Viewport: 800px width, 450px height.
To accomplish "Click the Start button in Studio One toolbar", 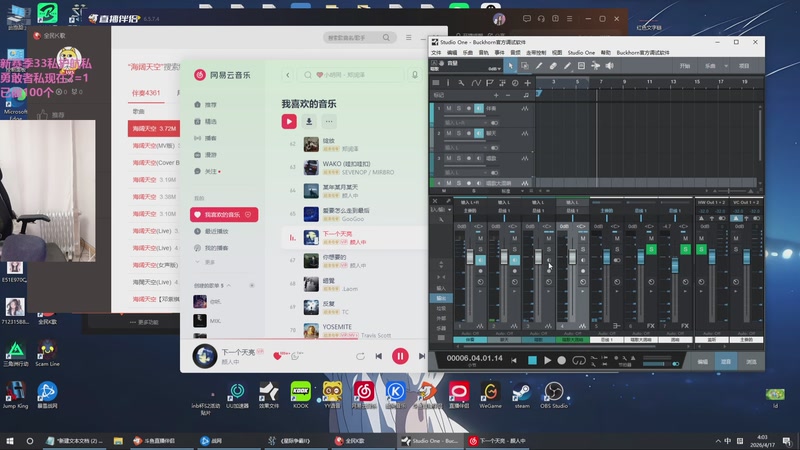I will tap(685, 66).
